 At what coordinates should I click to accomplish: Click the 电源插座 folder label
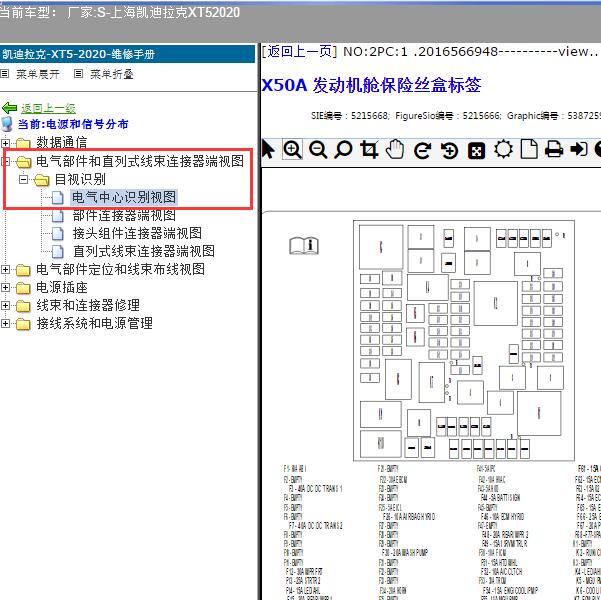pyautogui.click(x=62, y=288)
